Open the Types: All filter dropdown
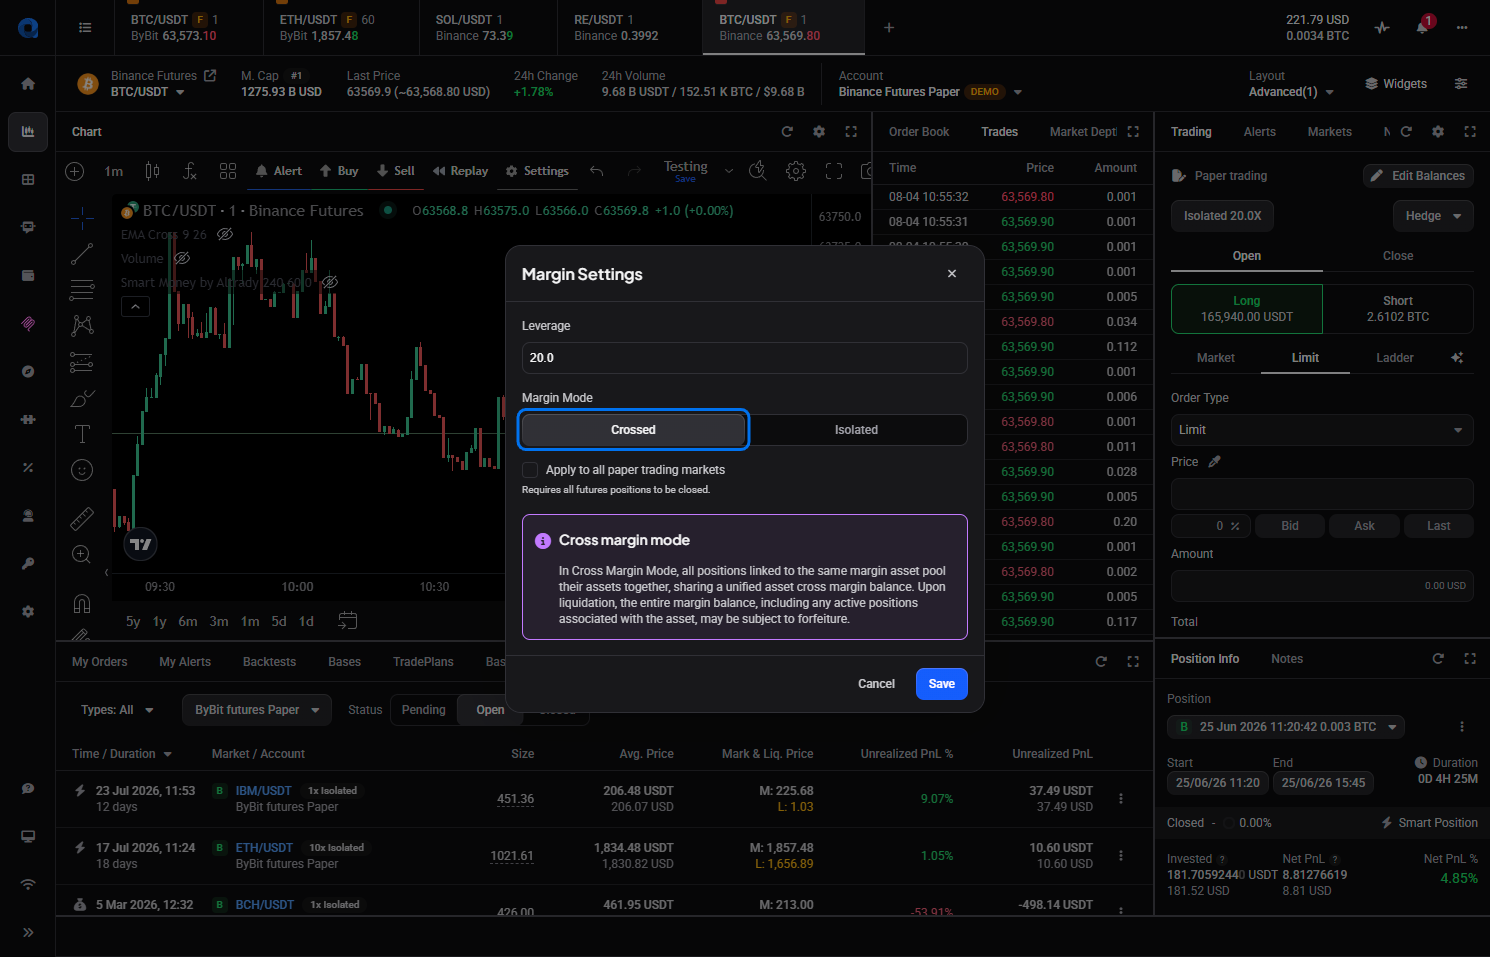This screenshot has height=957, width=1490. tap(117, 710)
